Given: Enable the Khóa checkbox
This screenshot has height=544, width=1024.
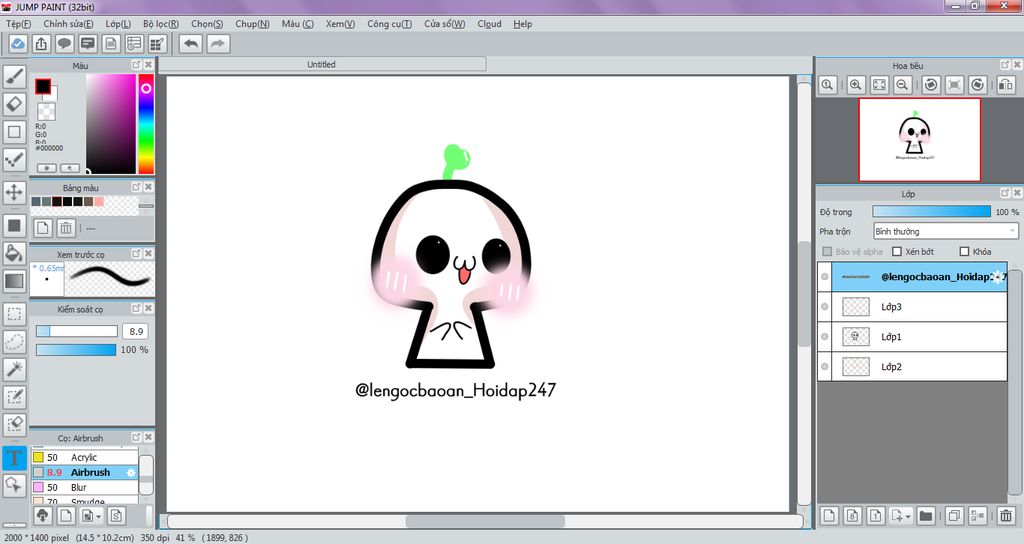Looking at the screenshot, I should 964,251.
